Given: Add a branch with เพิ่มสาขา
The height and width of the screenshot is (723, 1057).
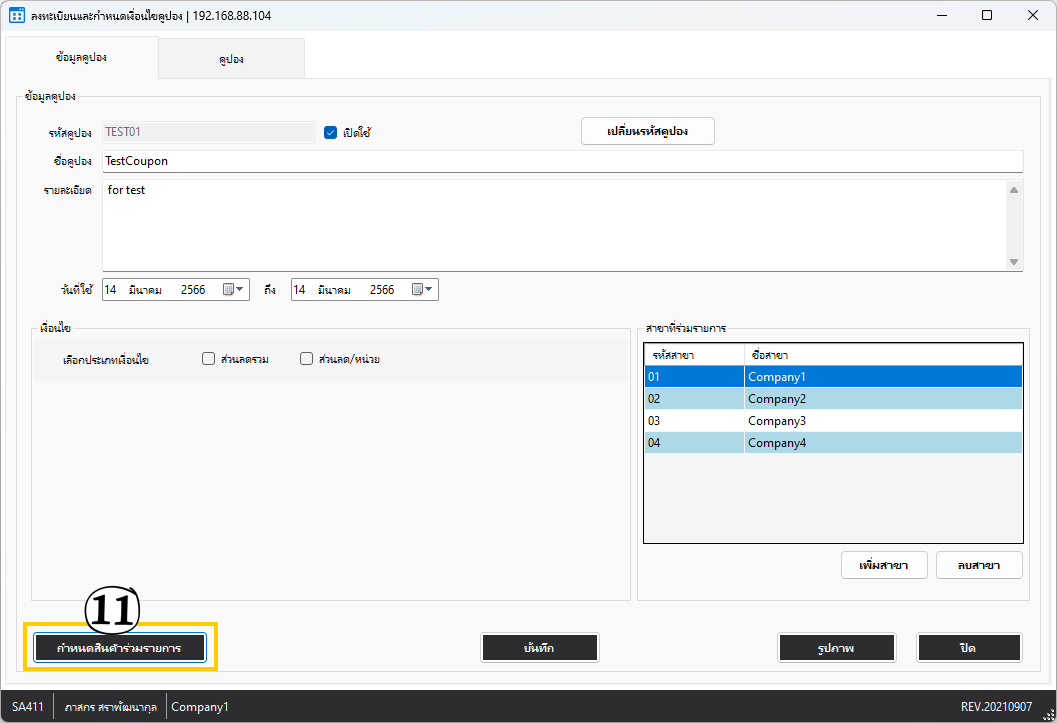Looking at the screenshot, I should 883,565.
